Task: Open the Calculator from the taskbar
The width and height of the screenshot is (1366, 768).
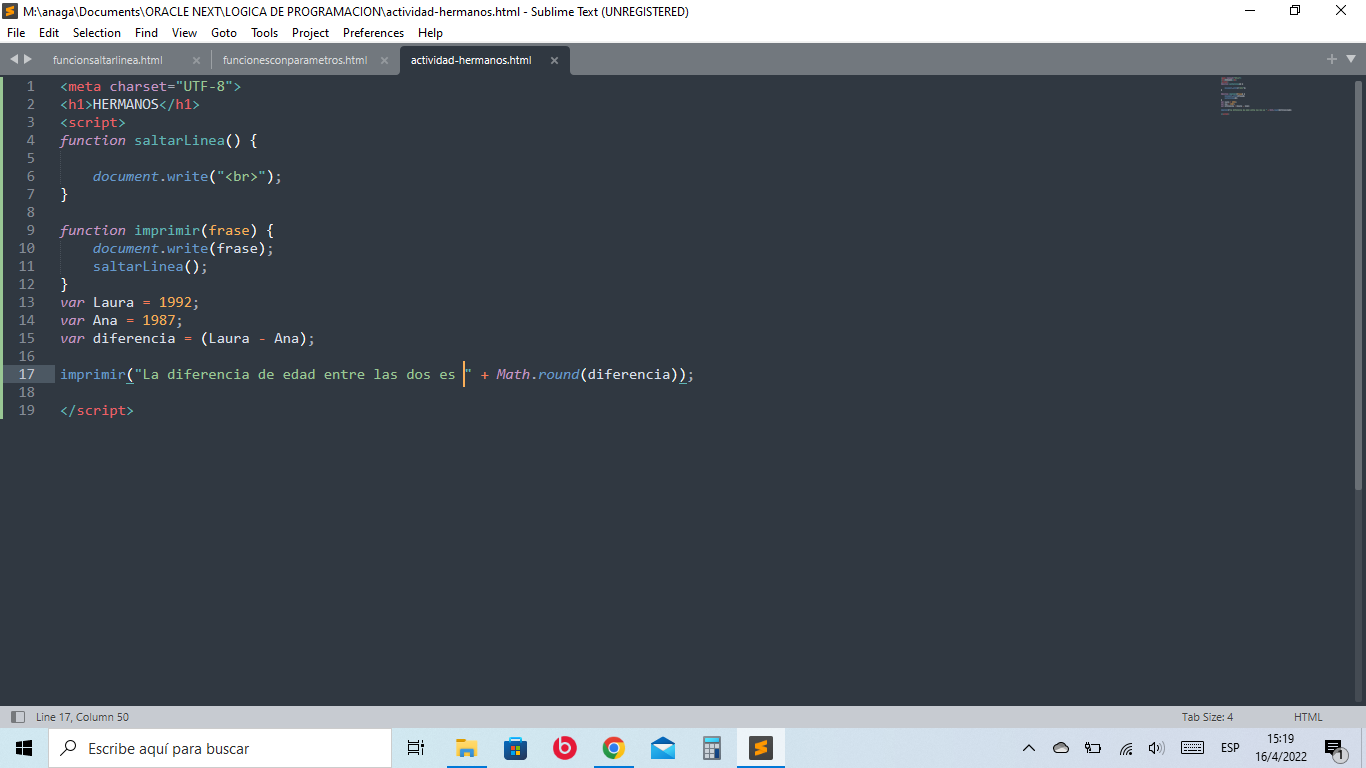Action: [711, 748]
